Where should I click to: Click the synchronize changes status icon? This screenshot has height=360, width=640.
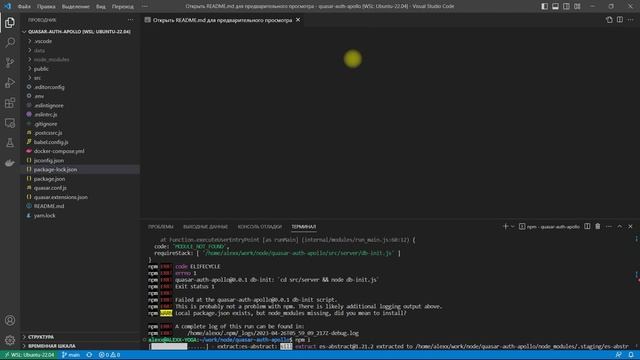click(89, 355)
